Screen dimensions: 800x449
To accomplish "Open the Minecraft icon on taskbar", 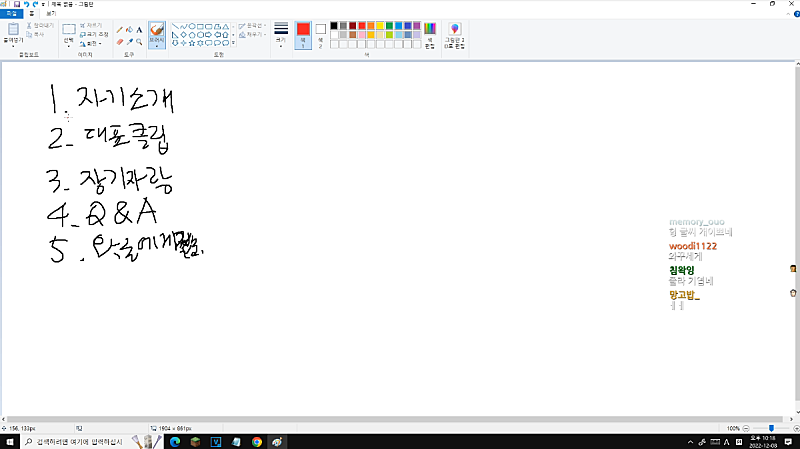I will coord(195,442).
